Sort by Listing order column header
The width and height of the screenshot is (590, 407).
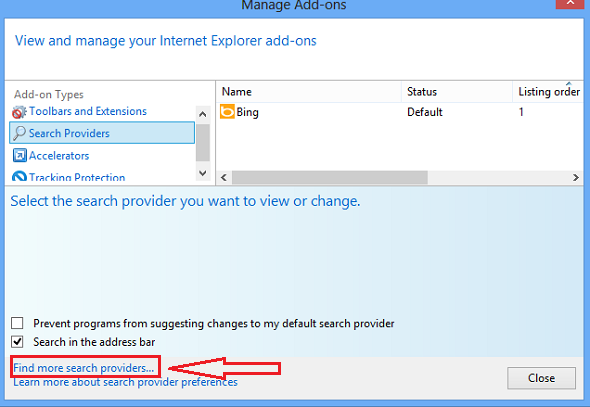[x=549, y=92]
